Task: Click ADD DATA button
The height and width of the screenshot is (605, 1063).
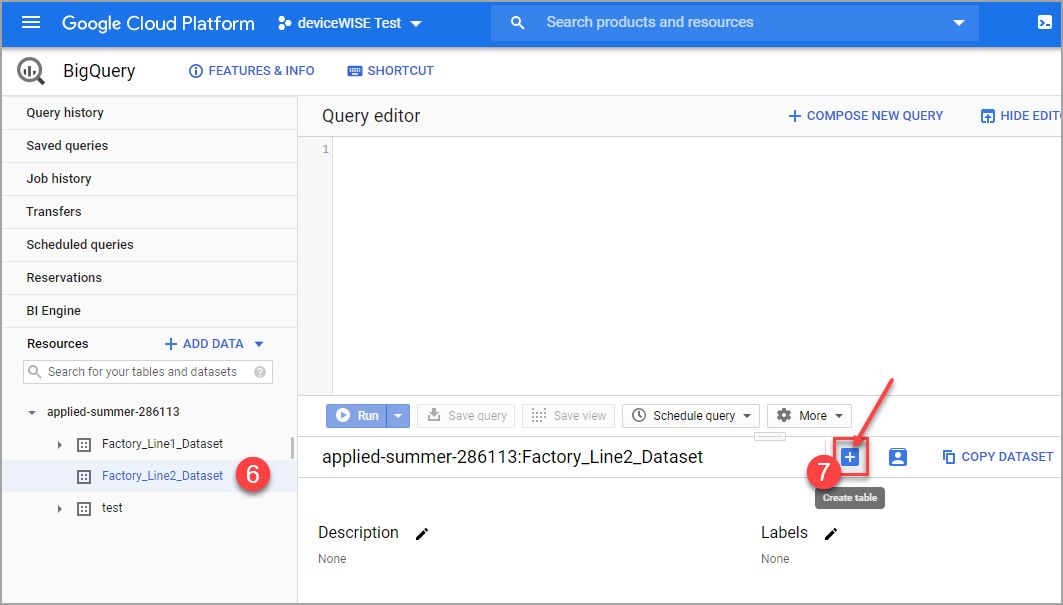Action: 204,344
